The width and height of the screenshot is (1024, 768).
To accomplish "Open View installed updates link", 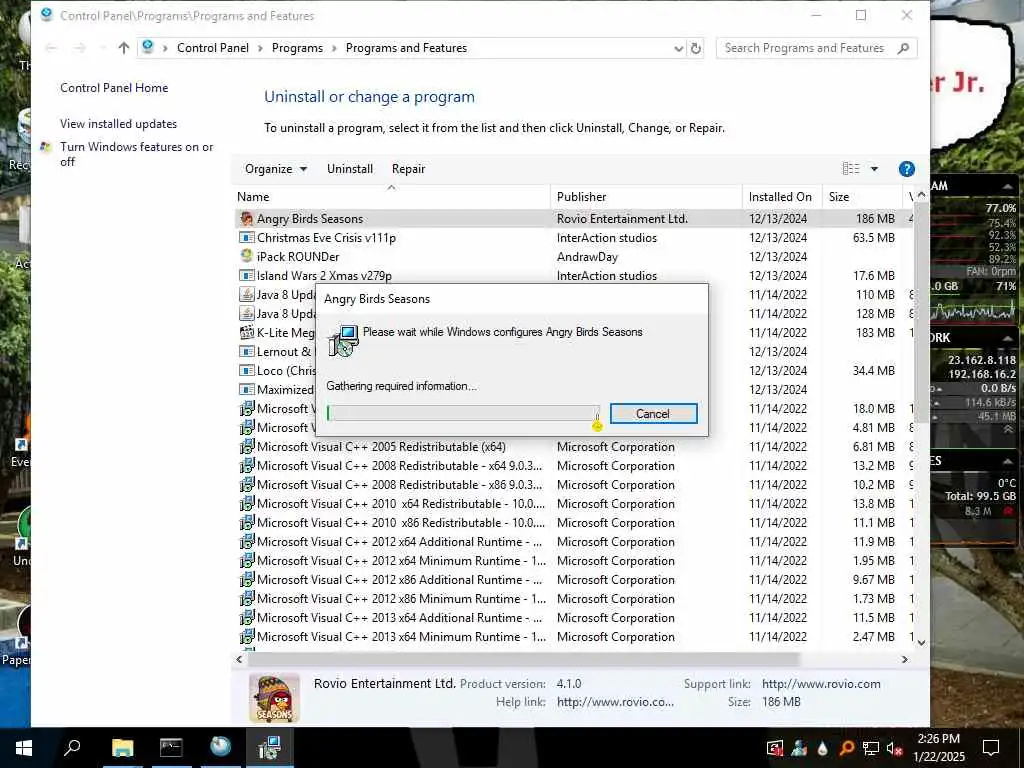I will (118, 124).
